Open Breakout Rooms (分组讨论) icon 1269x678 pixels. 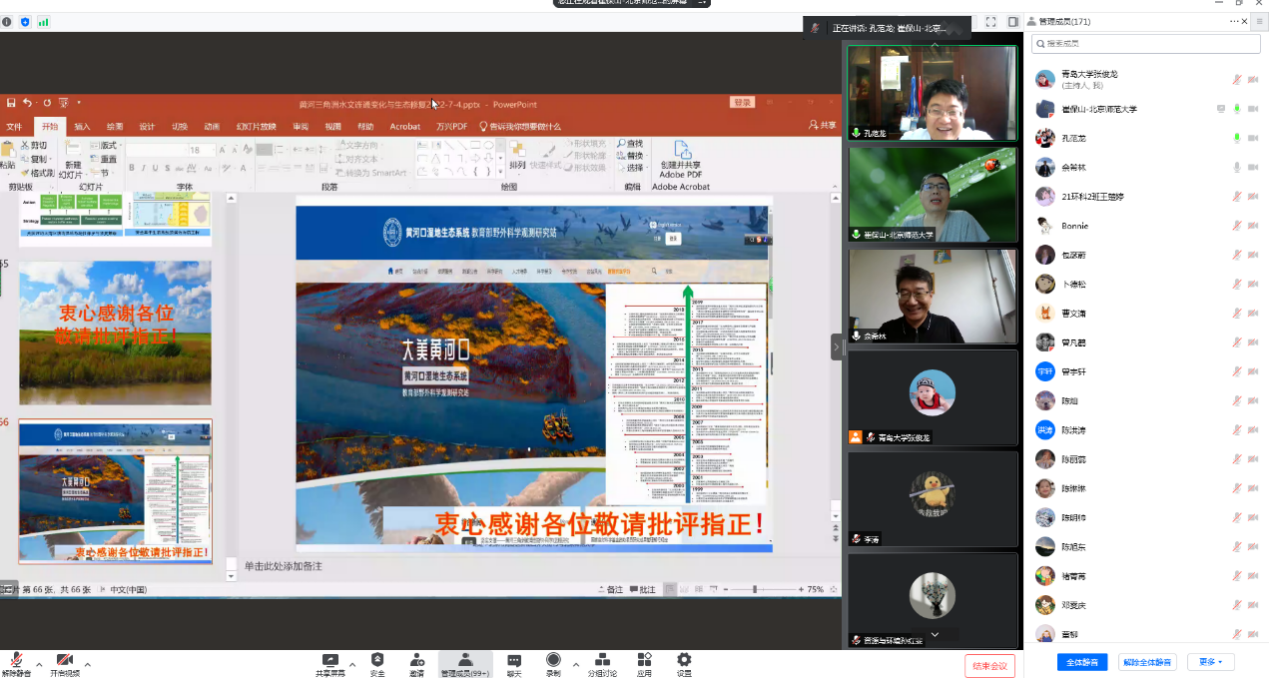(x=602, y=662)
